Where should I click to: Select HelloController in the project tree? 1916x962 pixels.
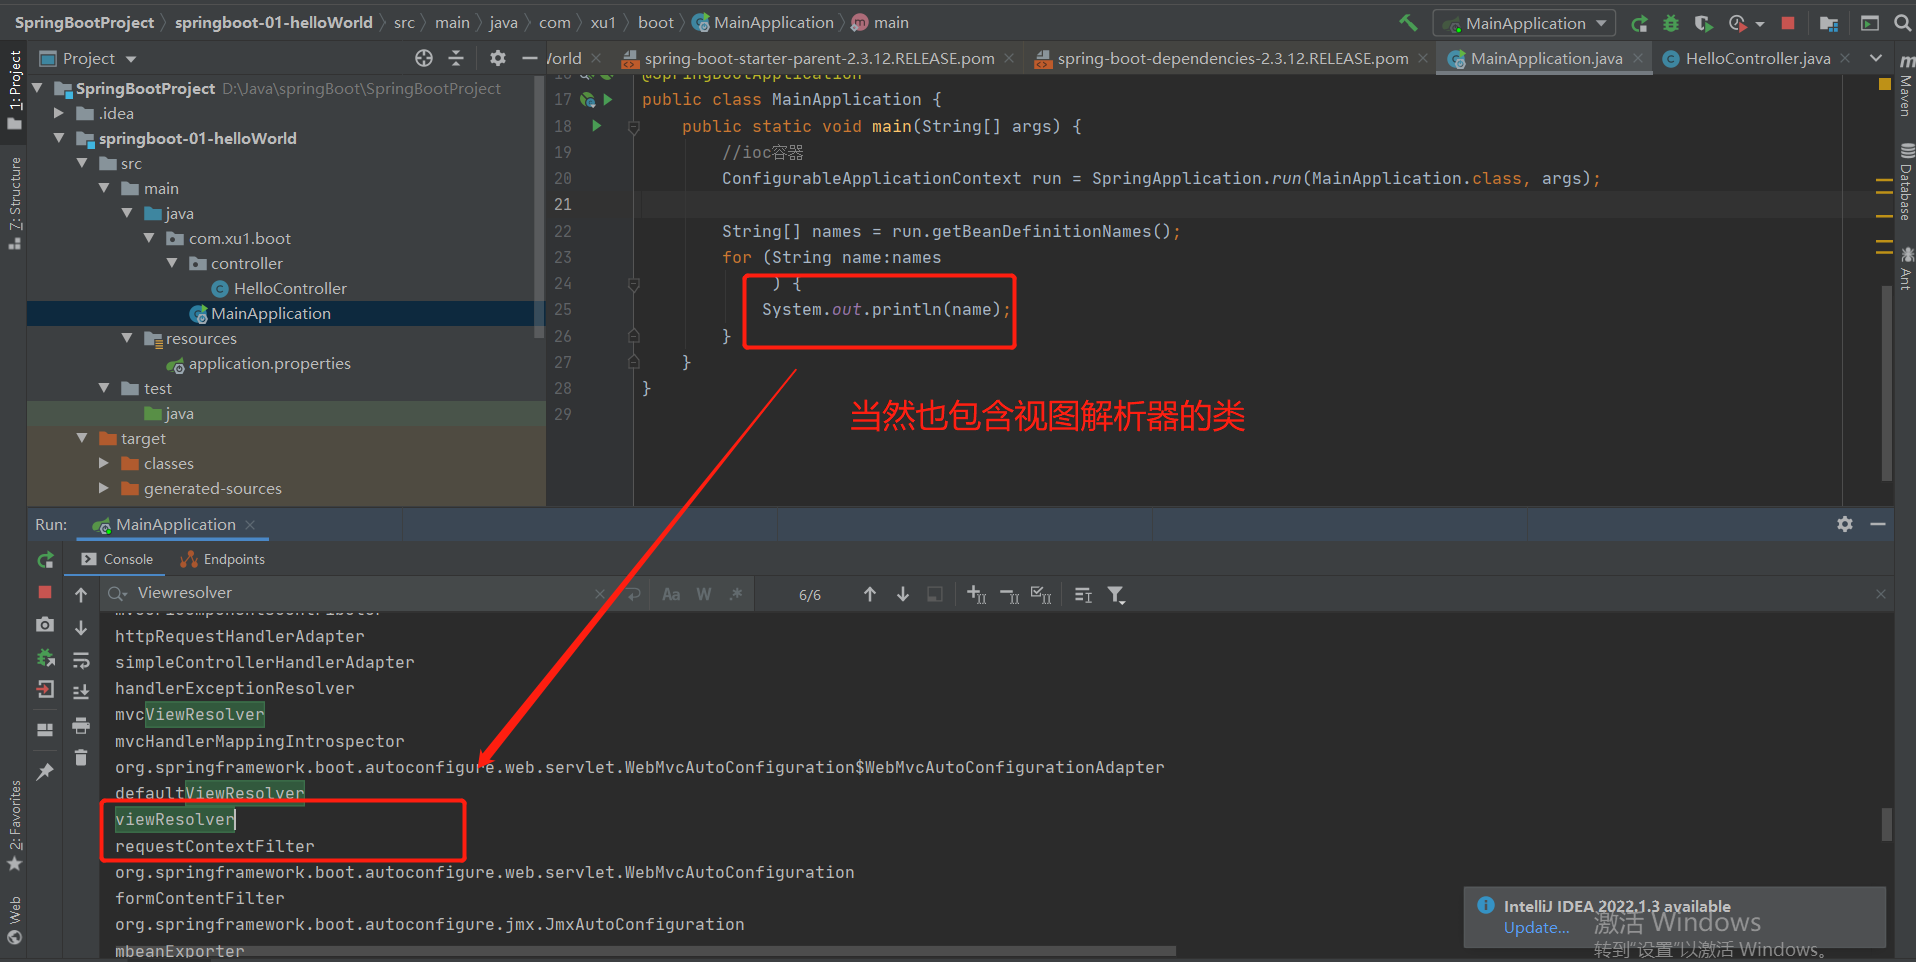pyautogui.click(x=290, y=288)
